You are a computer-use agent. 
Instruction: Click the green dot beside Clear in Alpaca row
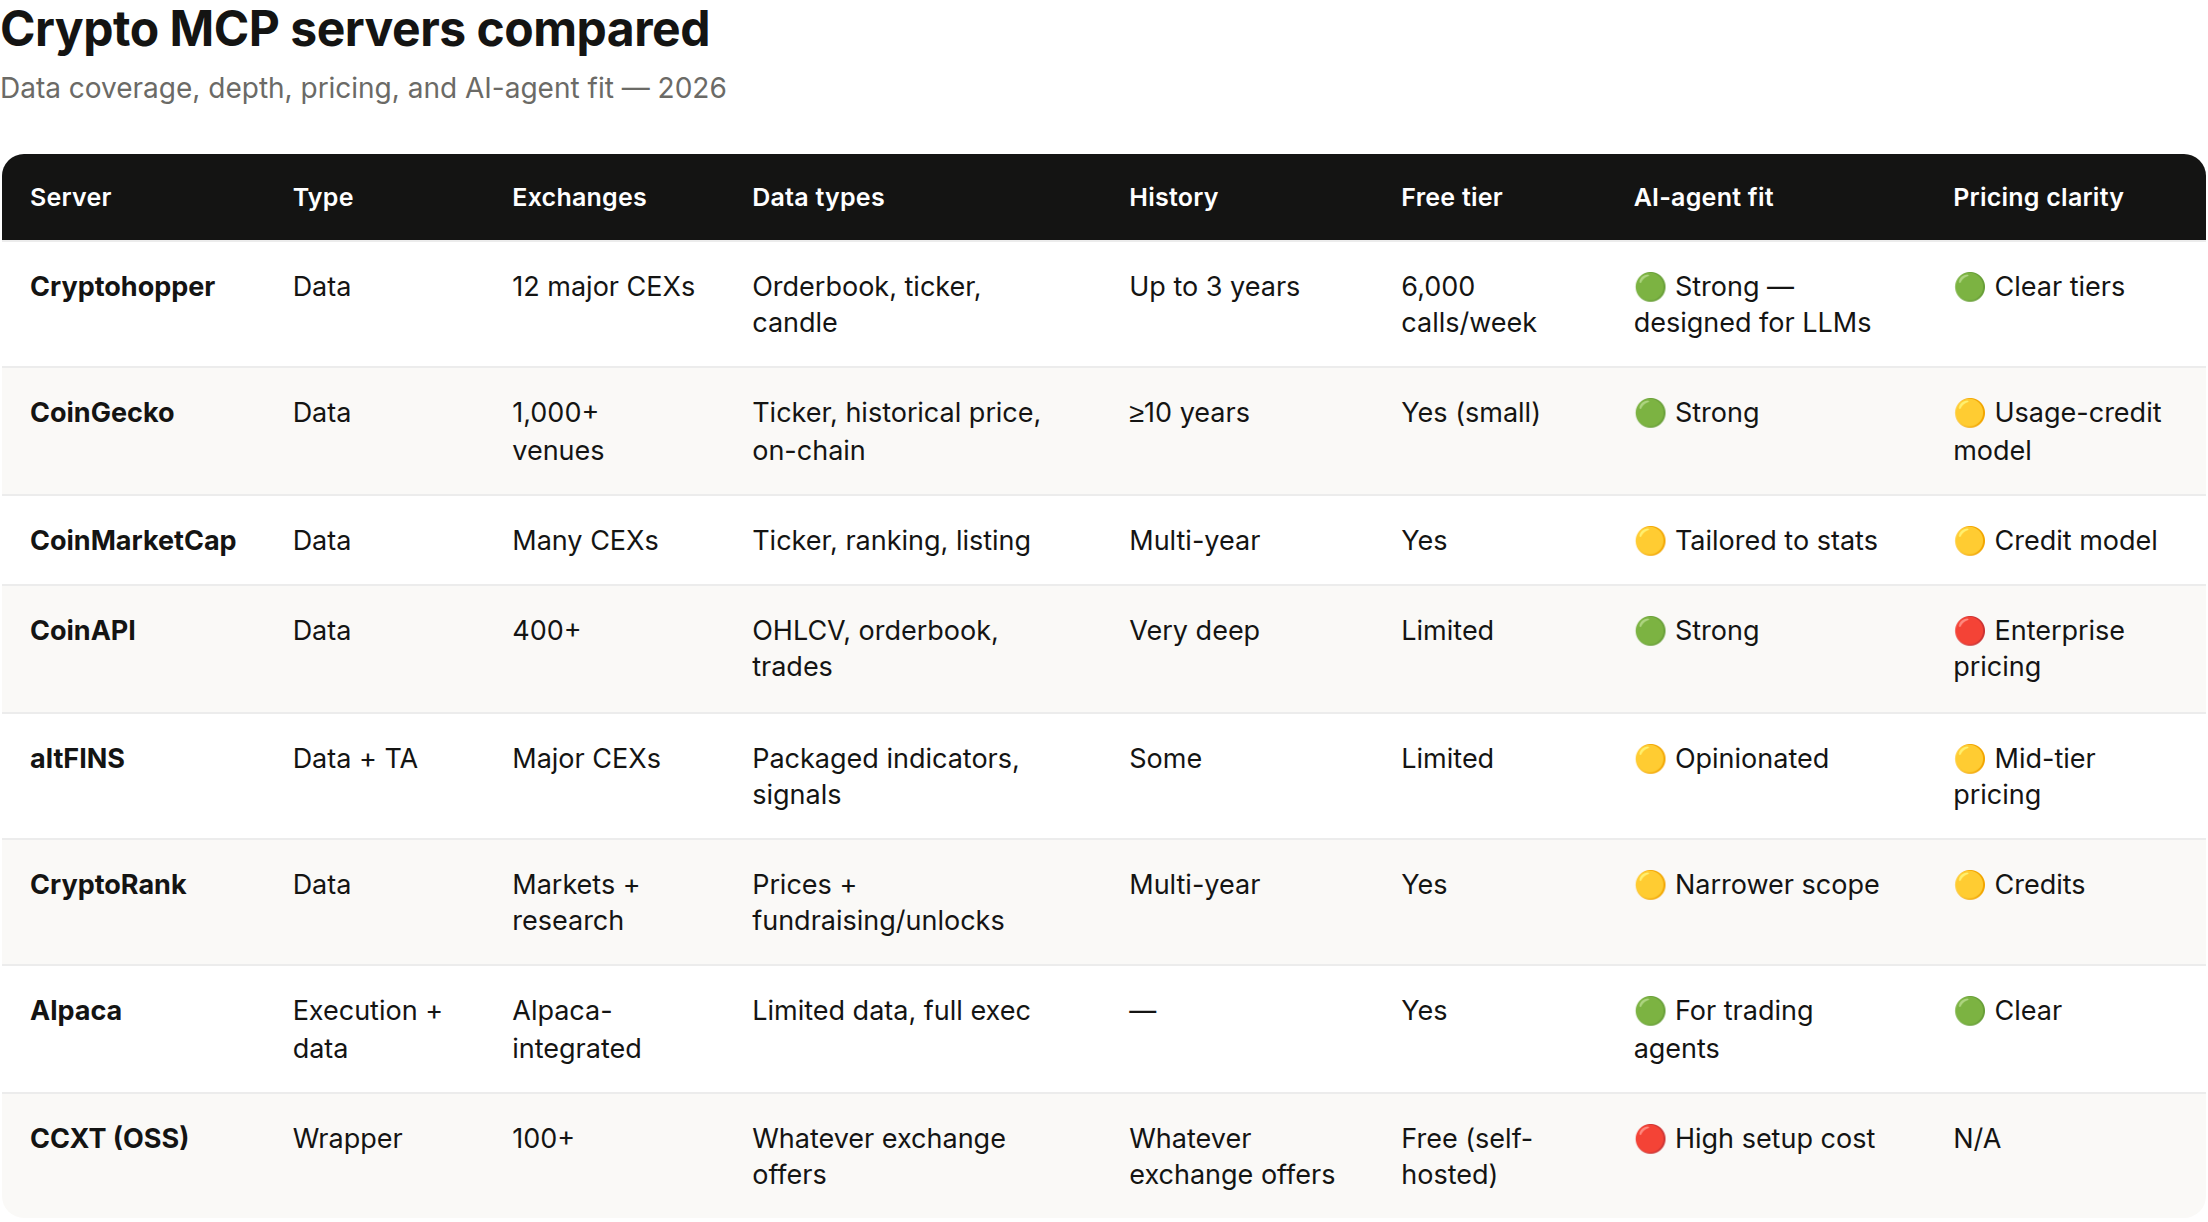click(1969, 1011)
